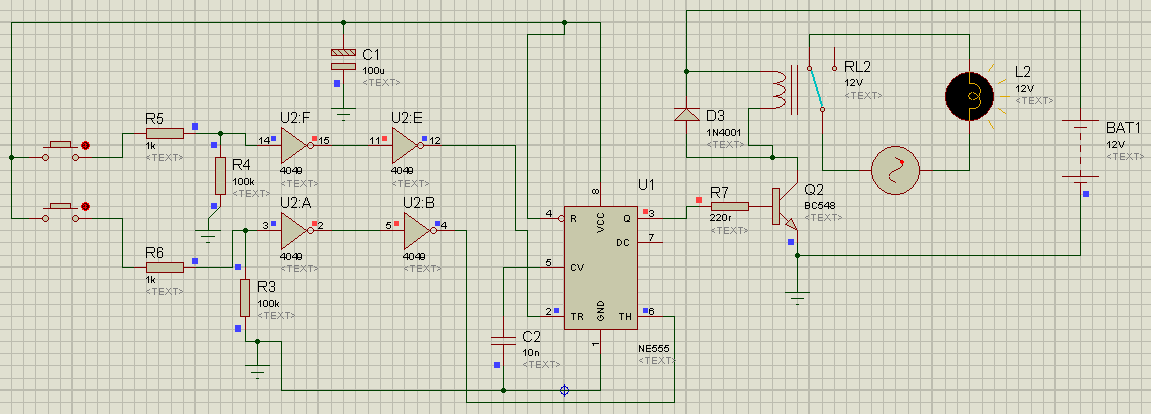The width and height of the screenshot is (1151, 414).
Task: Select diode D3 symbol
Action: [x=686, y=115]
